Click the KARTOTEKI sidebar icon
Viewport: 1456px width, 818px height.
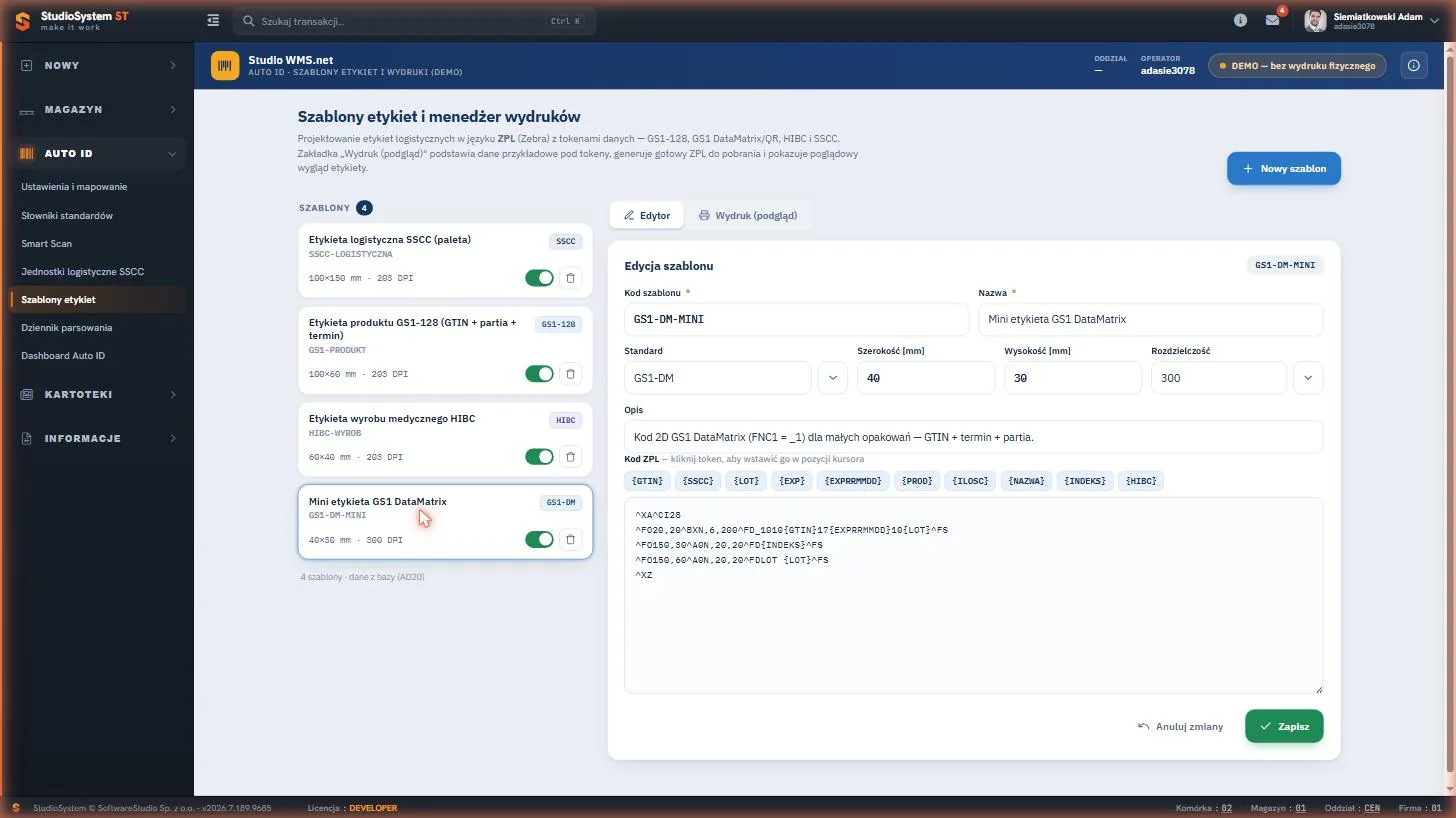[x=27, y=394]
